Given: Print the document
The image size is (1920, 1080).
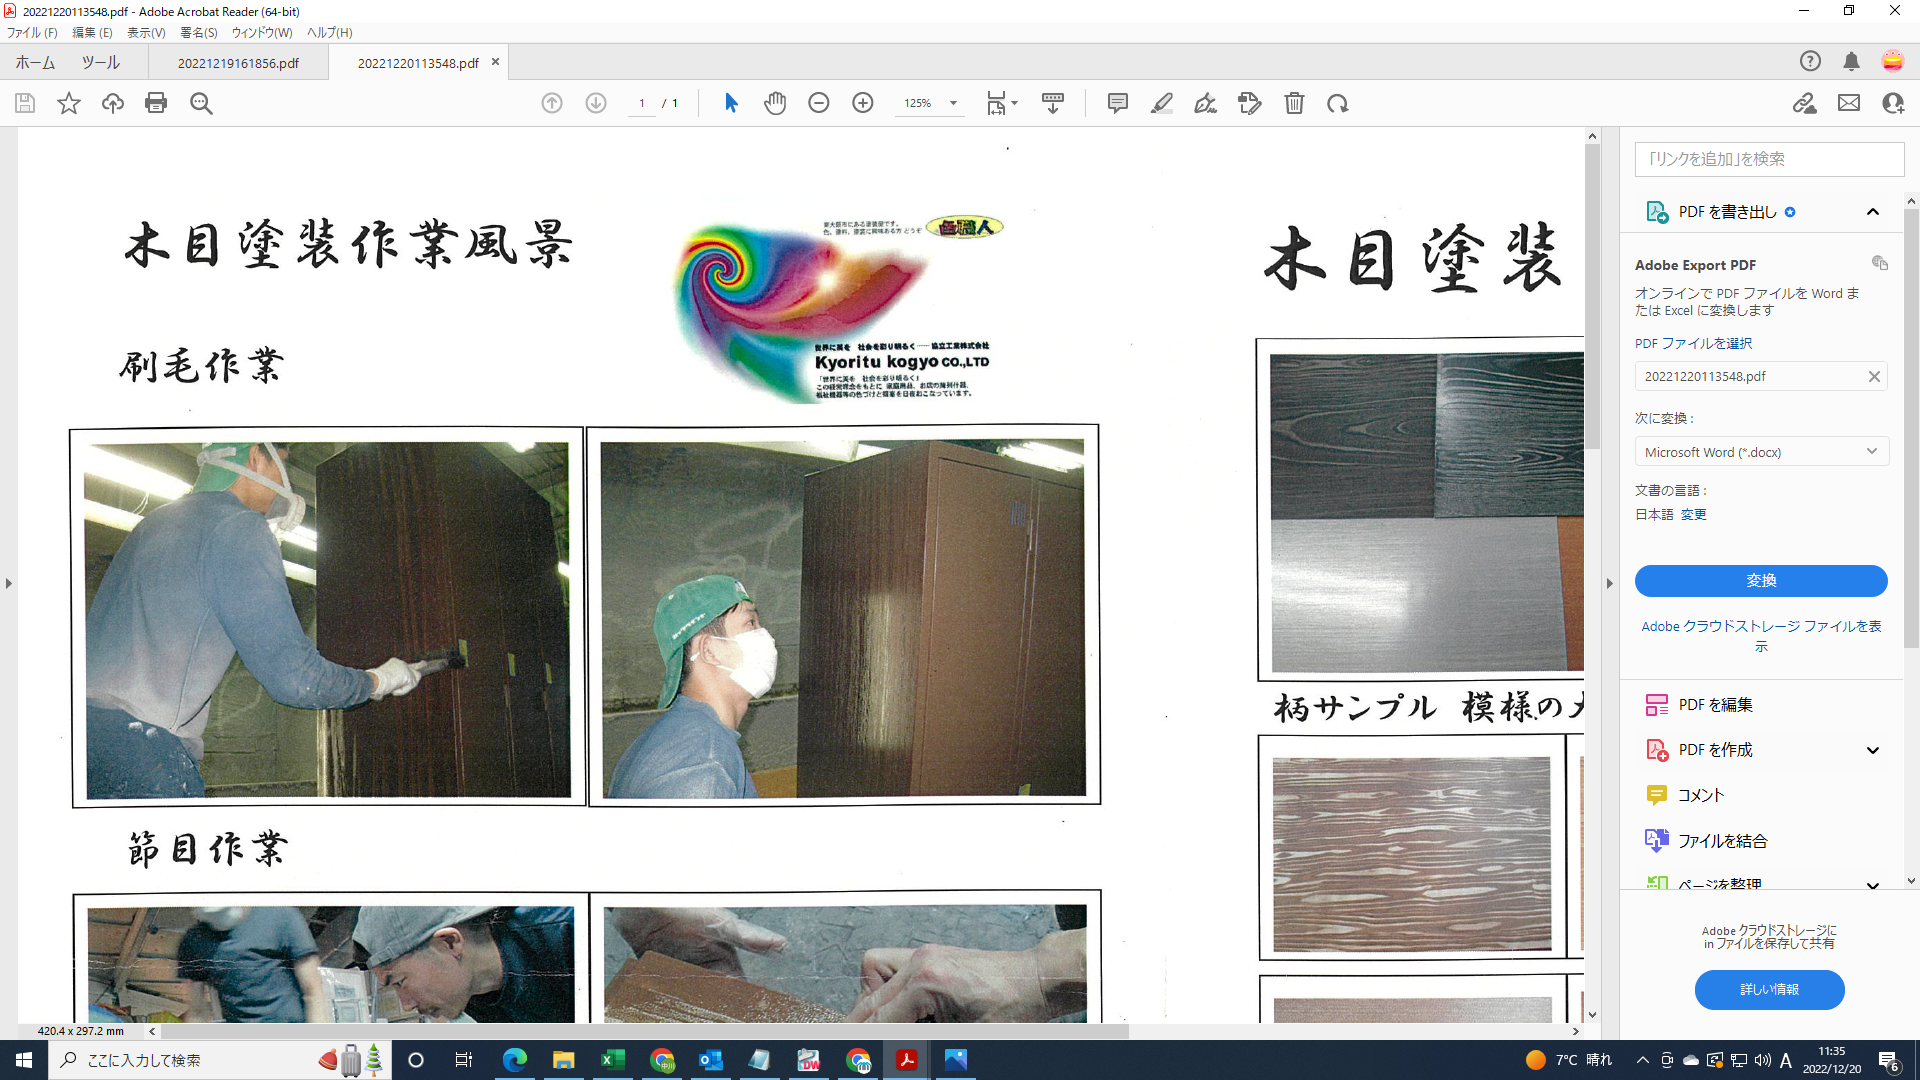Looking at the screenshot, I should click(156, 103).
